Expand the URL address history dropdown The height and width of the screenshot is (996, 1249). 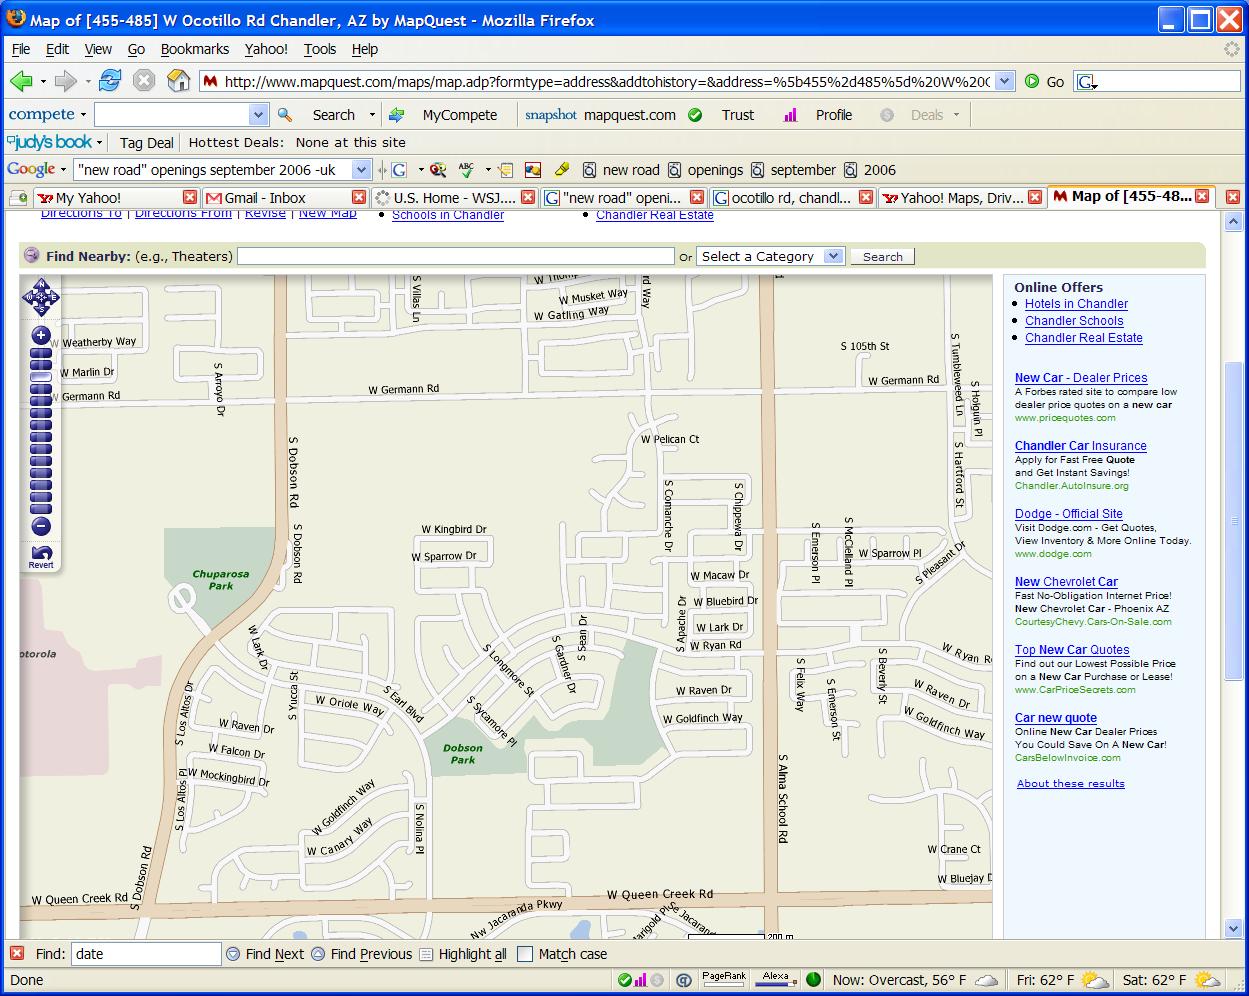pyautogui.click(x=1005, y=82)
